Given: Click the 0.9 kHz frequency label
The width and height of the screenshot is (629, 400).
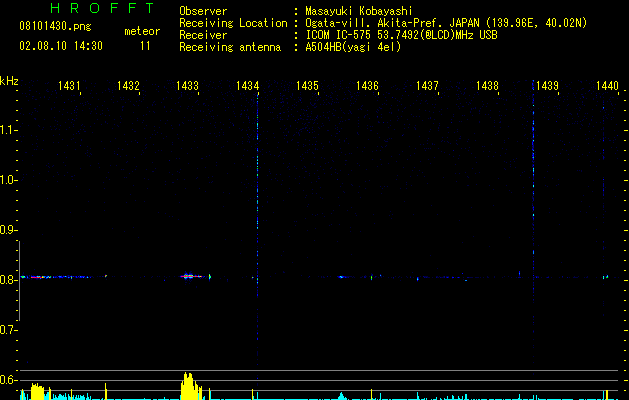Looking at the screenshot, I should [x=8, y=230].
